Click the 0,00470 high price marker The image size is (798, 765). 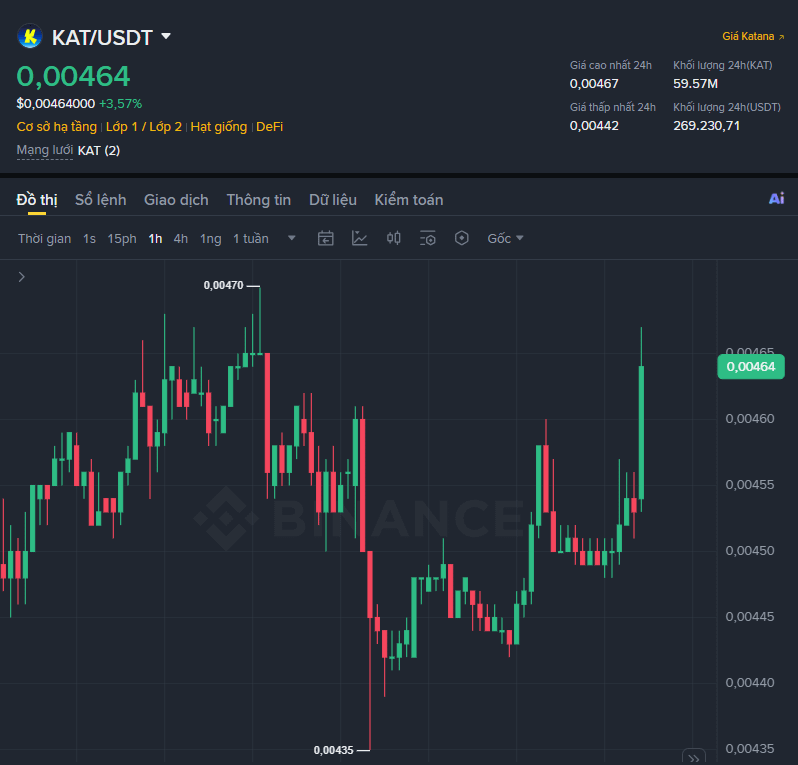[x=223, y=286]
